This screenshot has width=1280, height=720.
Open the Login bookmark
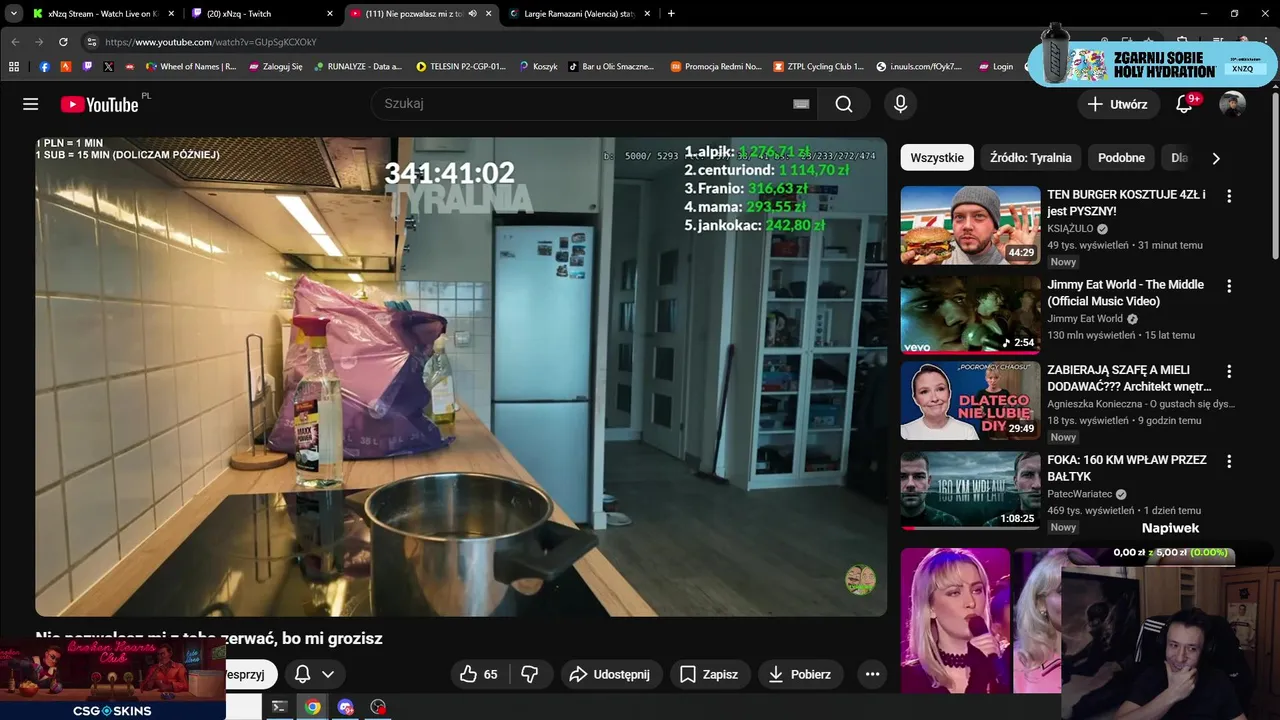(x=995, y=67)
